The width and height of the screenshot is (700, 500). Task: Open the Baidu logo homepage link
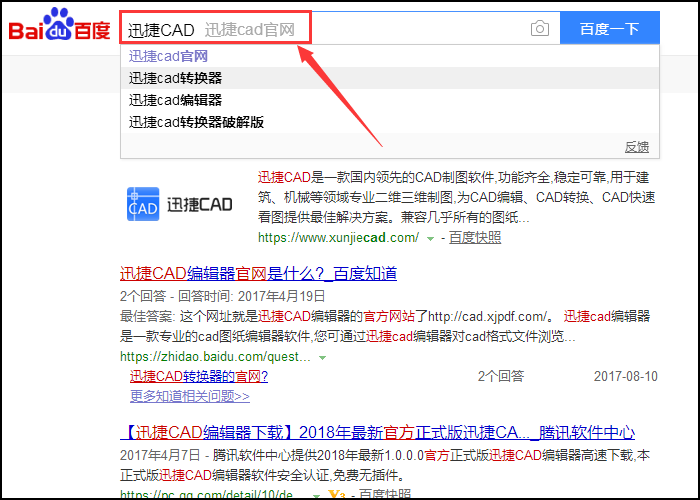click(x=60, y=25)
